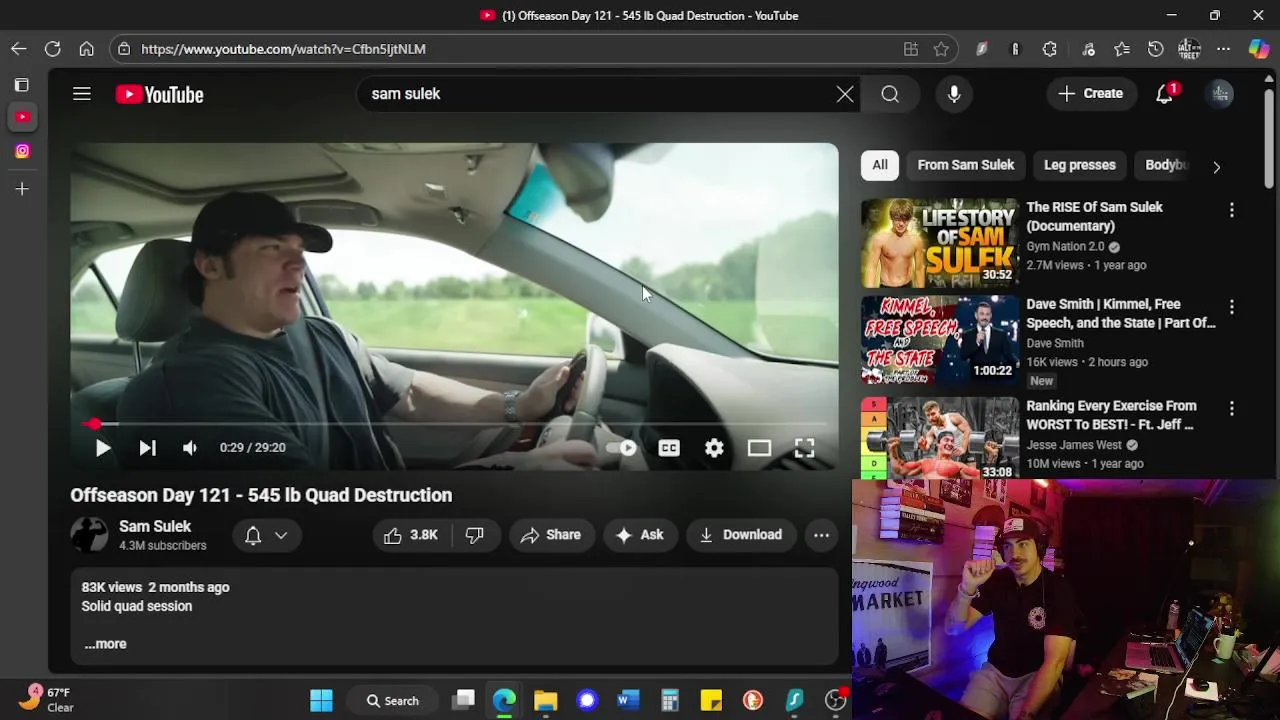Image resolution: width=1280 pixels, height=720 pixels.
Task: Open options for Dave Smith Kimmel video
Action: [x=1232, y=307]
